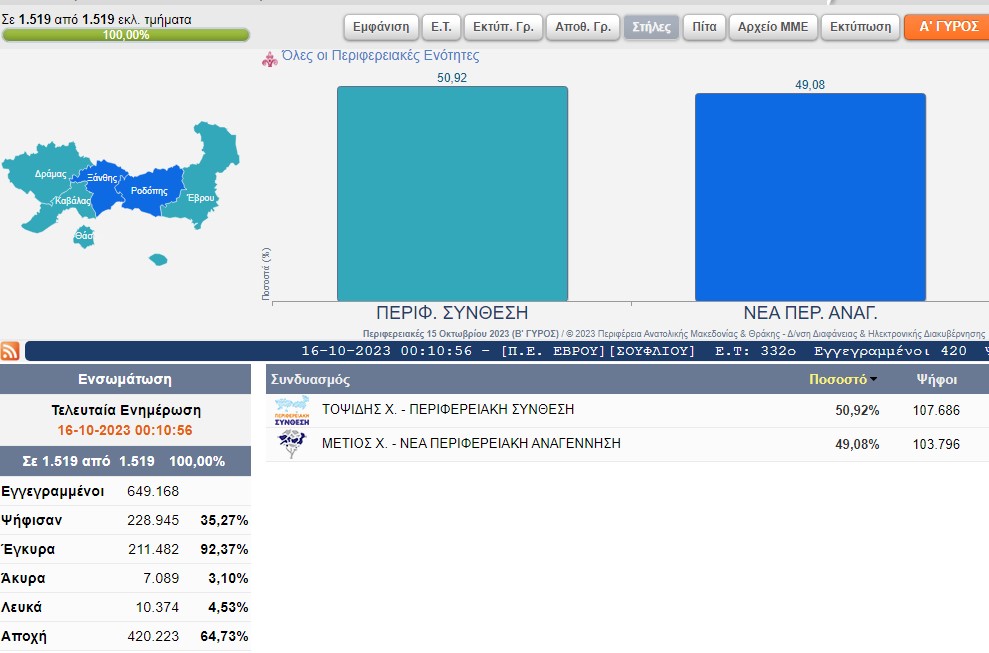Select the teal ΠΕΡΙΦ. ΣΥΝΘΕΣΗ bar
Image resolution: width=989 pixels, height=653 pixels.
(x=452, y=194)
